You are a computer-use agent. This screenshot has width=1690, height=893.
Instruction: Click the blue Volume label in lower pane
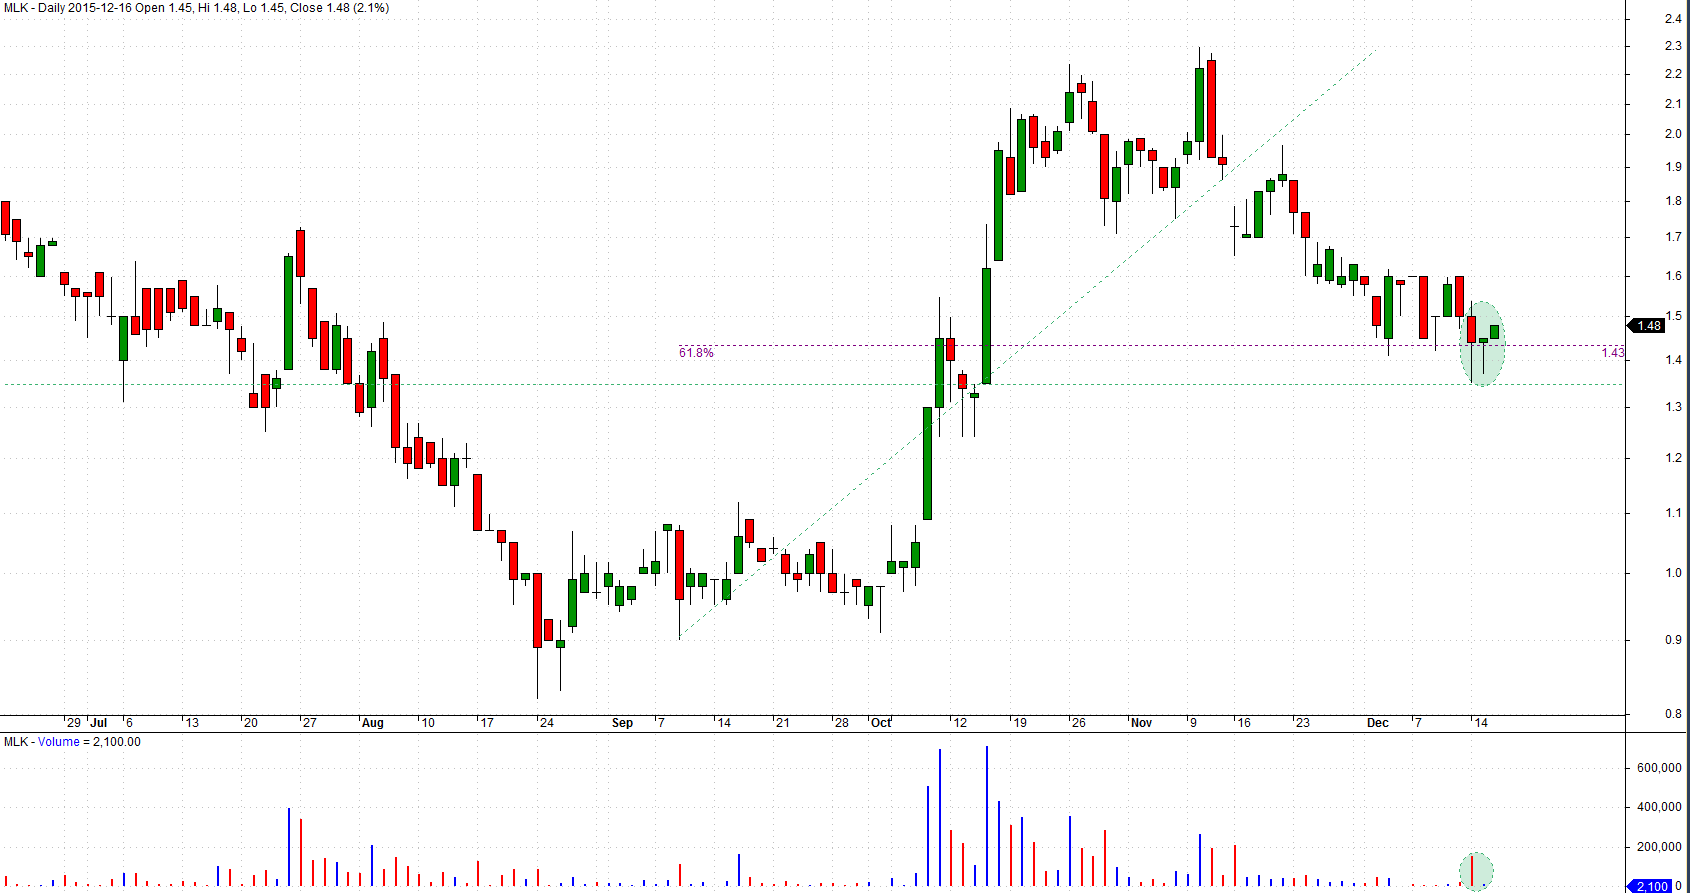(58, 742)
